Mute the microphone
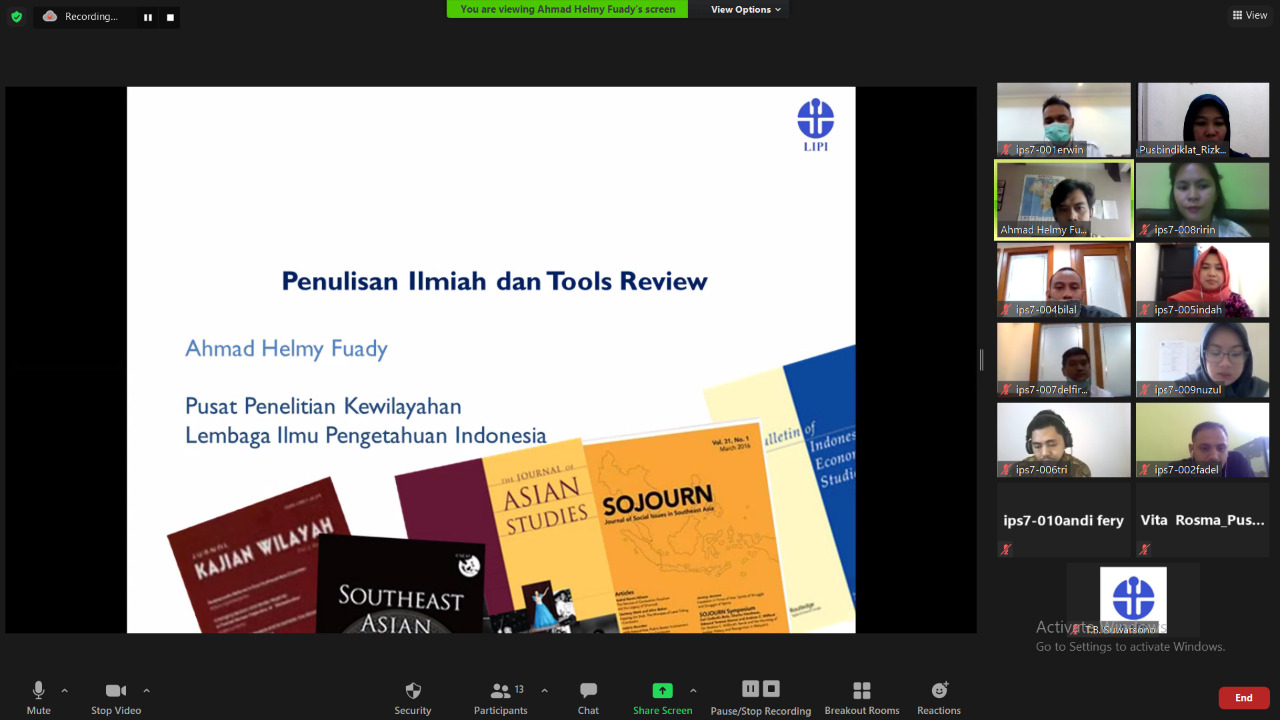 point(38,697)
